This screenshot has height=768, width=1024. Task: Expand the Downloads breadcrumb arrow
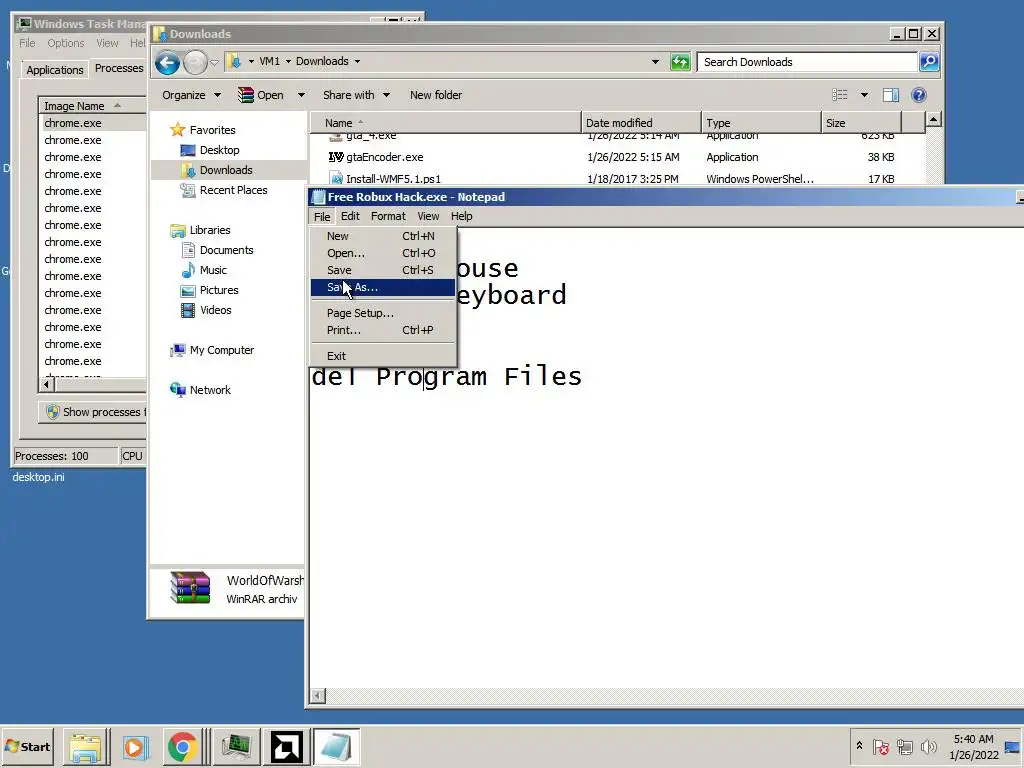357,61
